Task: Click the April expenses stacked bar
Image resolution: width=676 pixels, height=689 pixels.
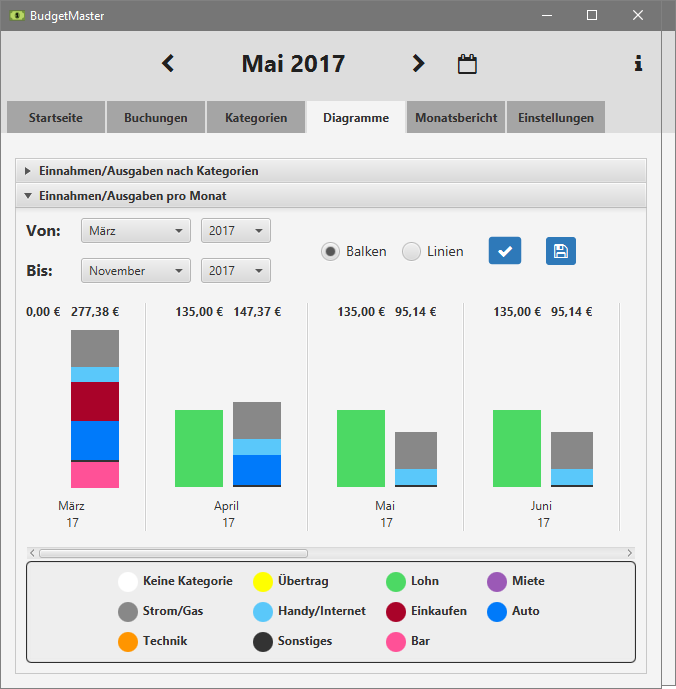Action: point(257,444)
